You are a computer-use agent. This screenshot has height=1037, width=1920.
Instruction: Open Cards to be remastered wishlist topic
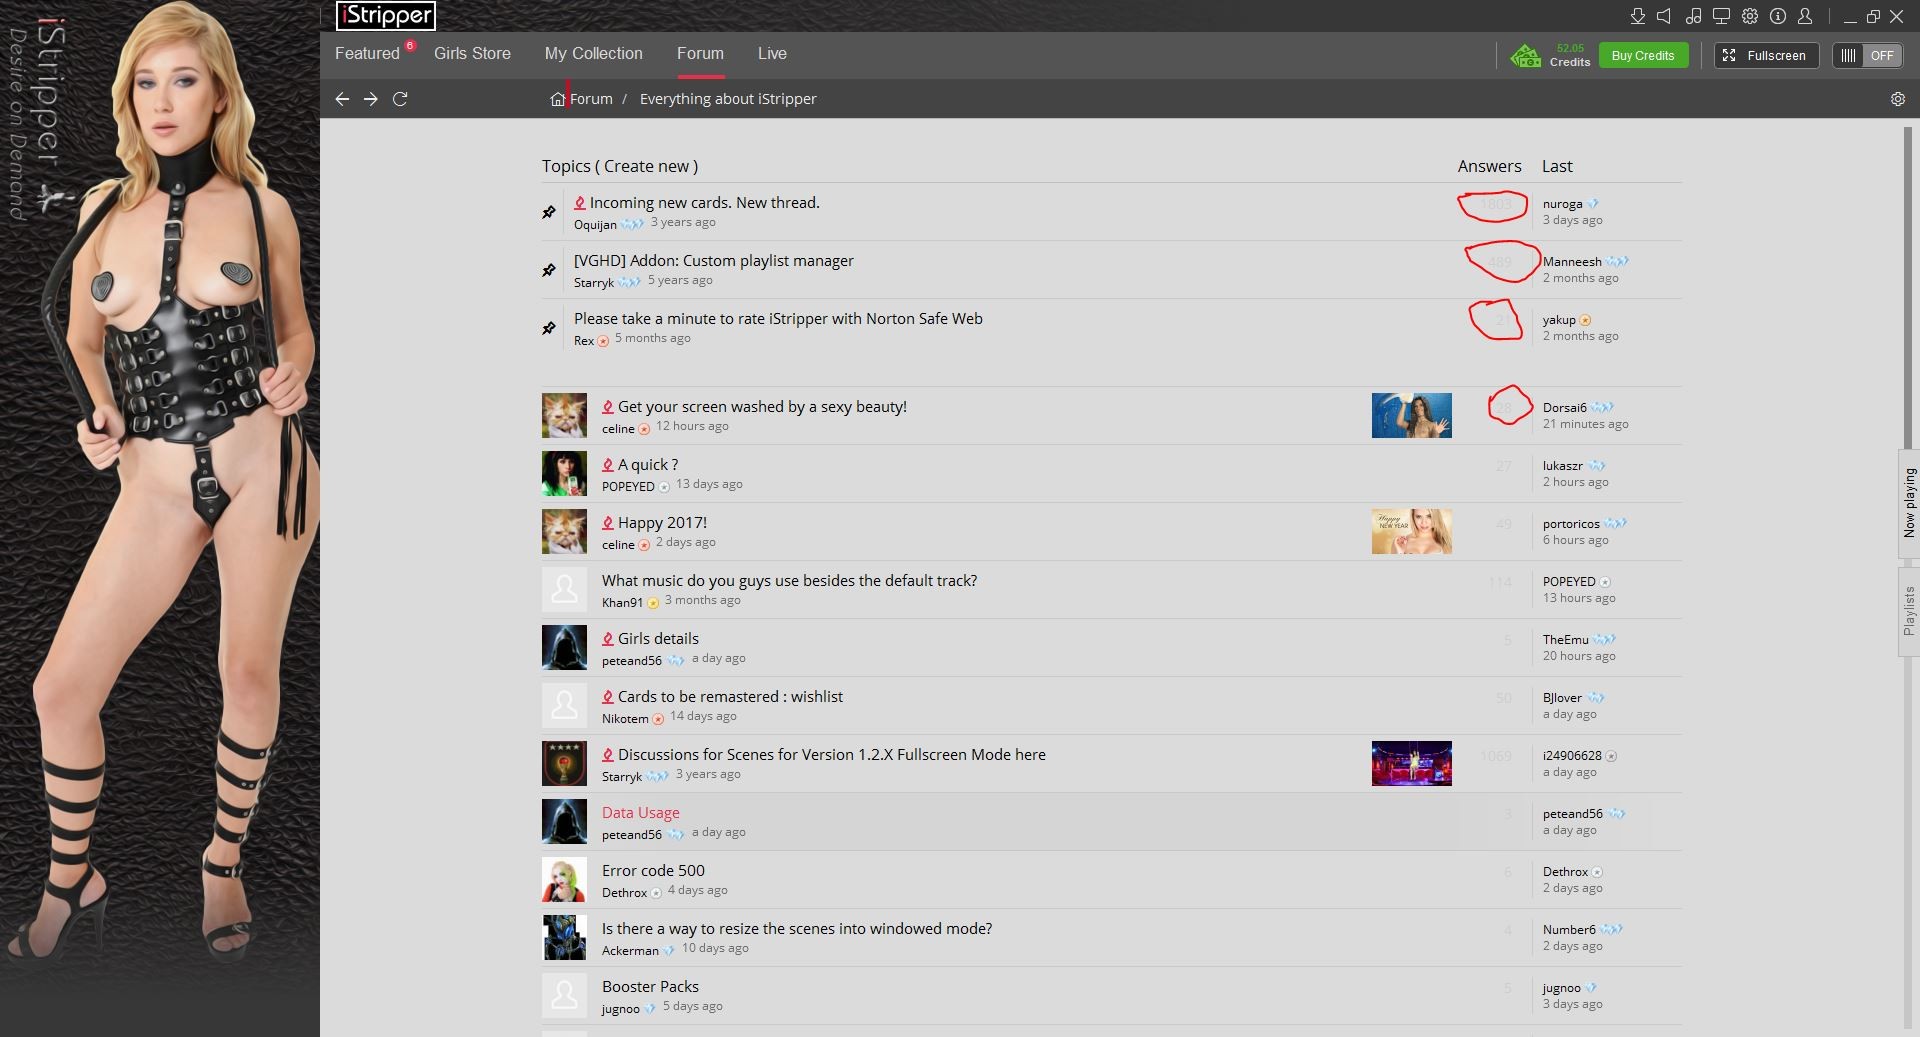(x=730, y=697)
